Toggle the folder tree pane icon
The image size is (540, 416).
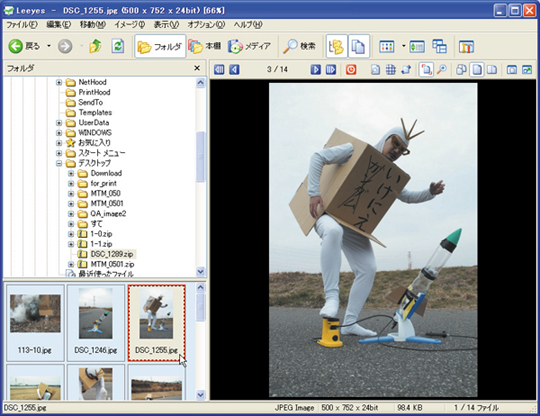point(336,46)
